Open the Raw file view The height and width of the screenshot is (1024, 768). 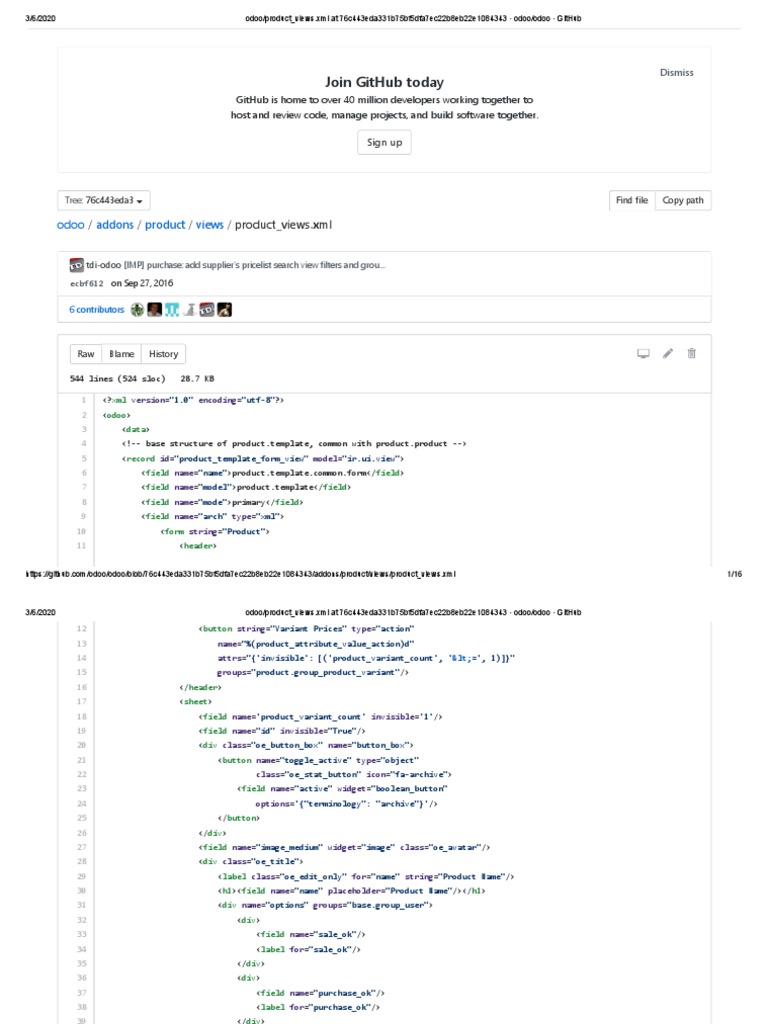pyautogui.click(x=87, y=354)
